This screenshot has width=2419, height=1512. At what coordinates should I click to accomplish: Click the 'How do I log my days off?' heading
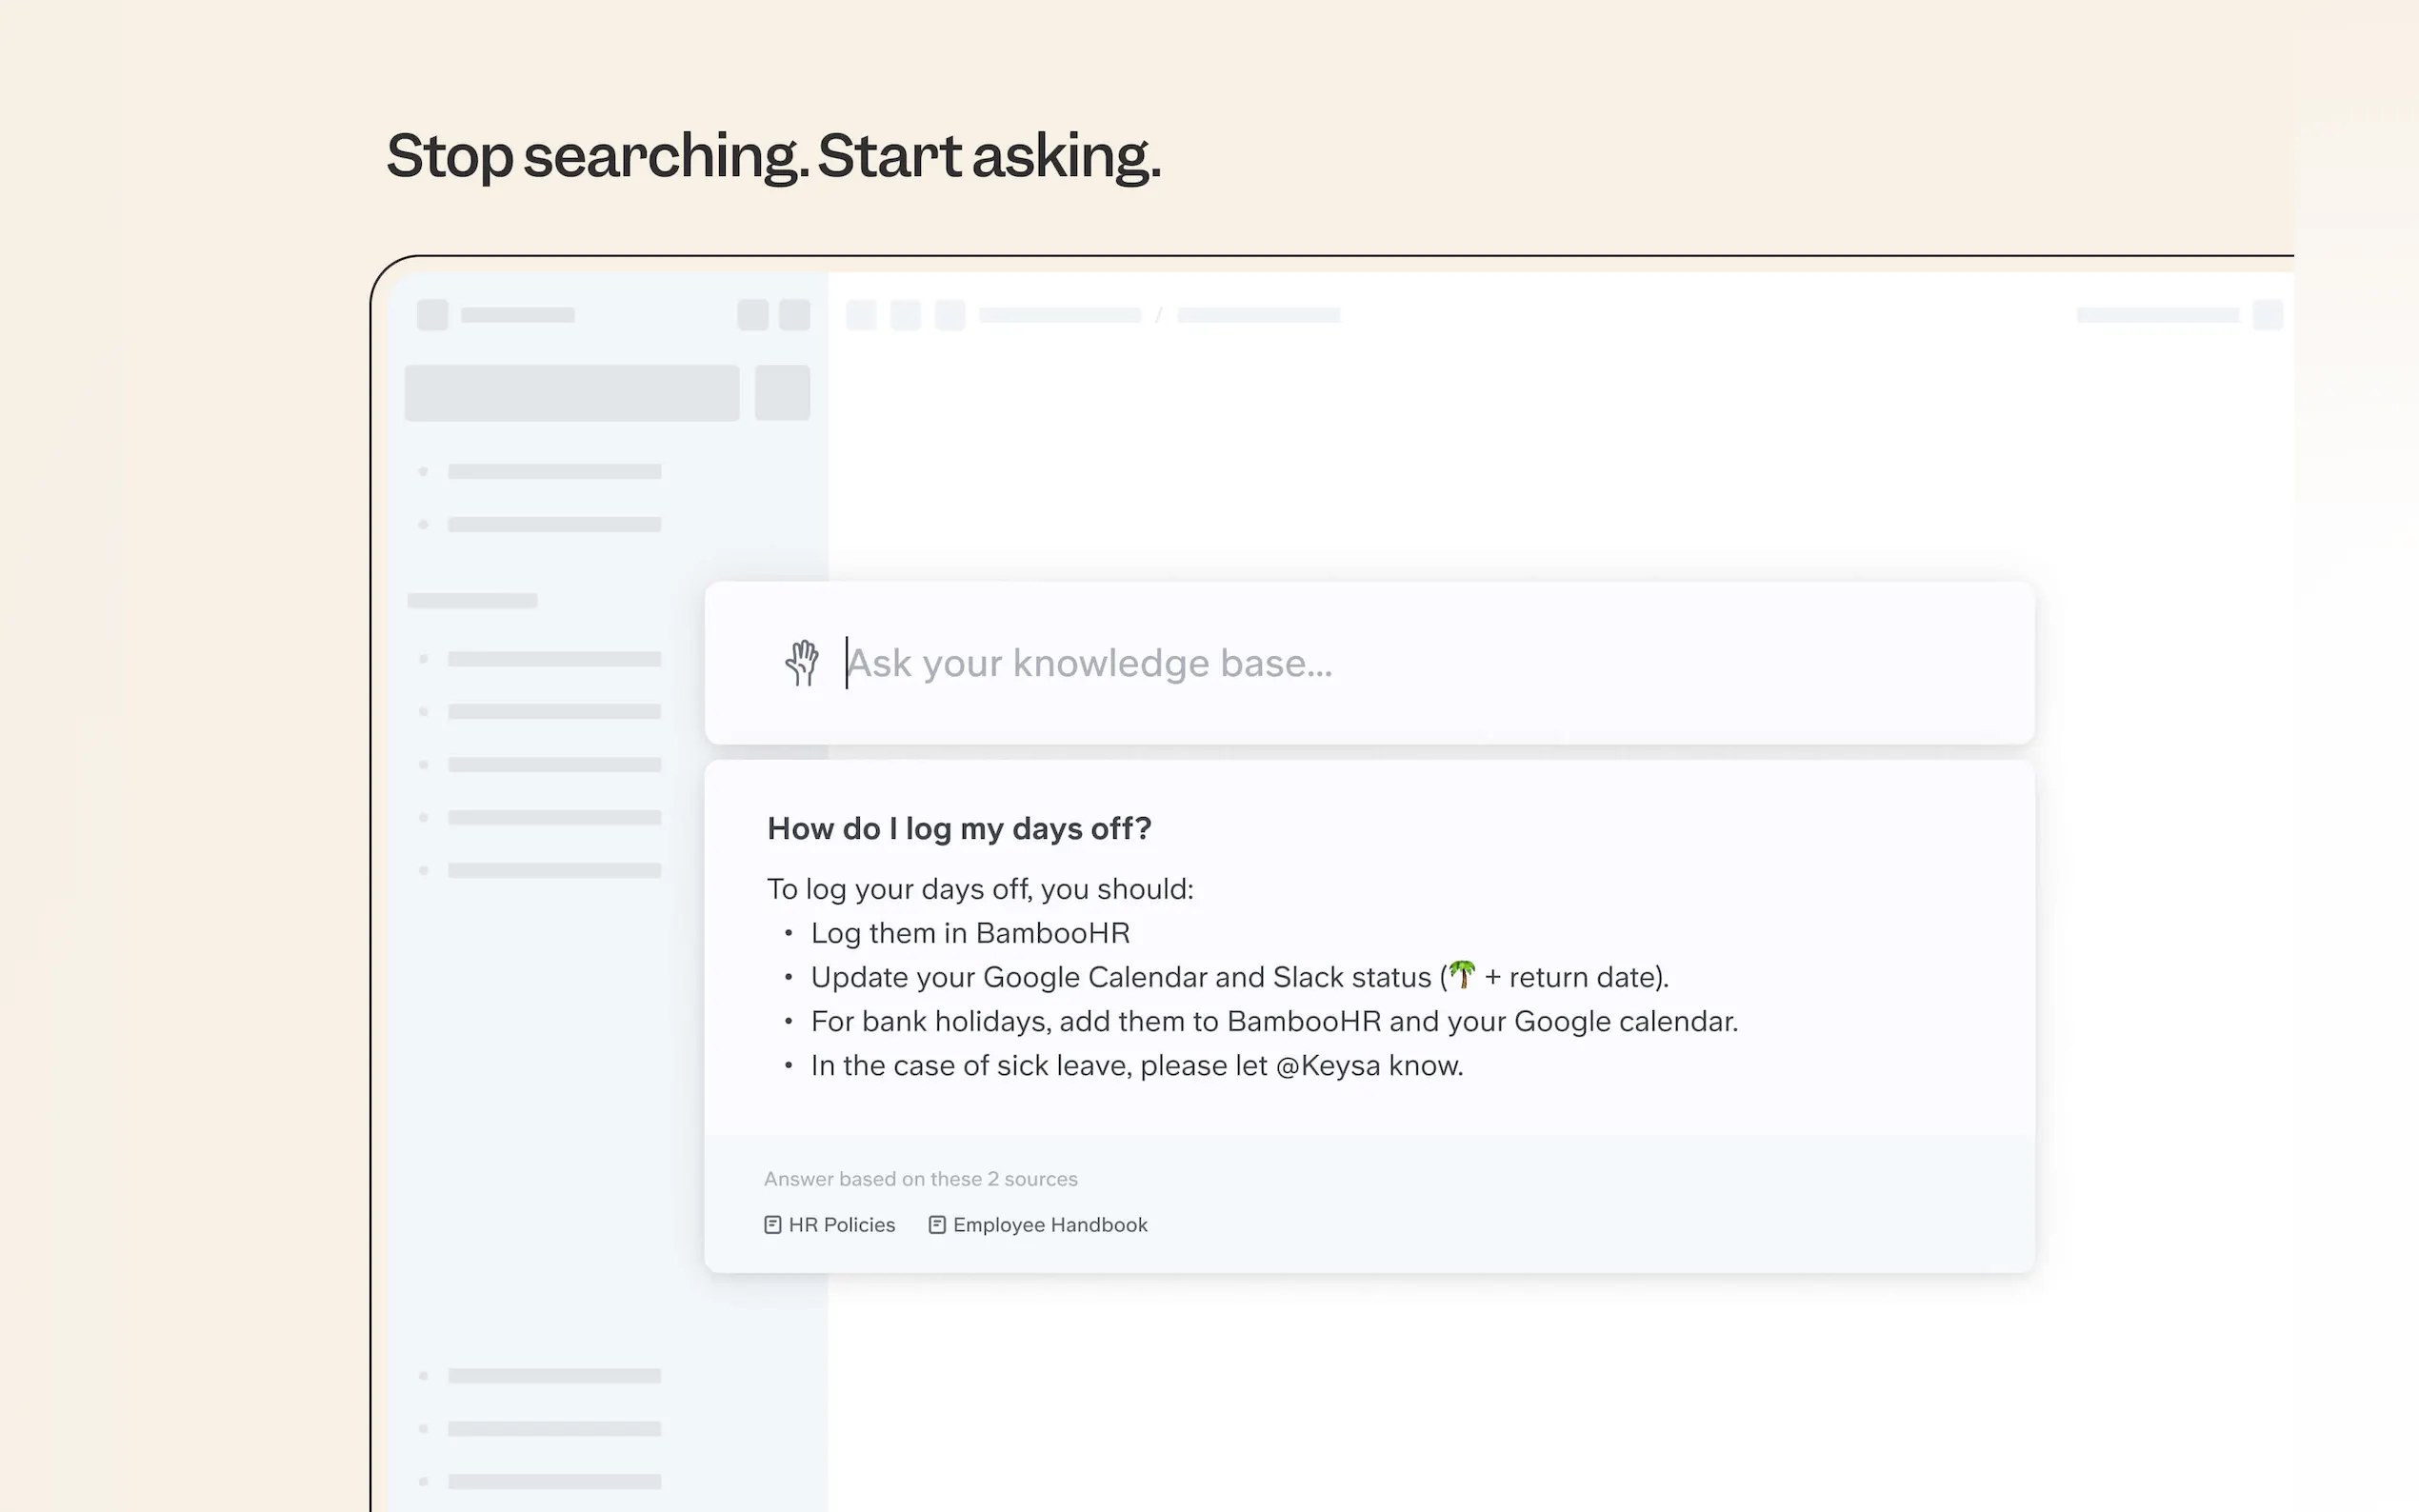tap(958, 829)
